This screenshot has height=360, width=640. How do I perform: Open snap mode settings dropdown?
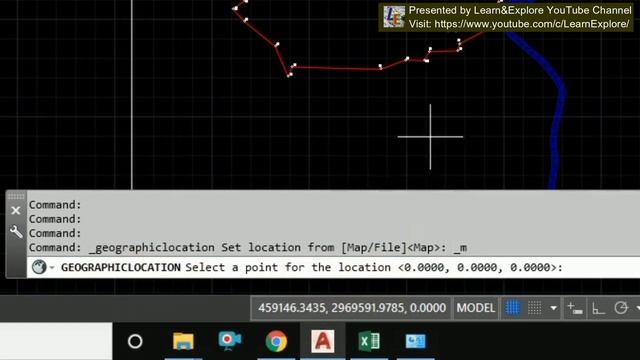[x=553, y=308]
